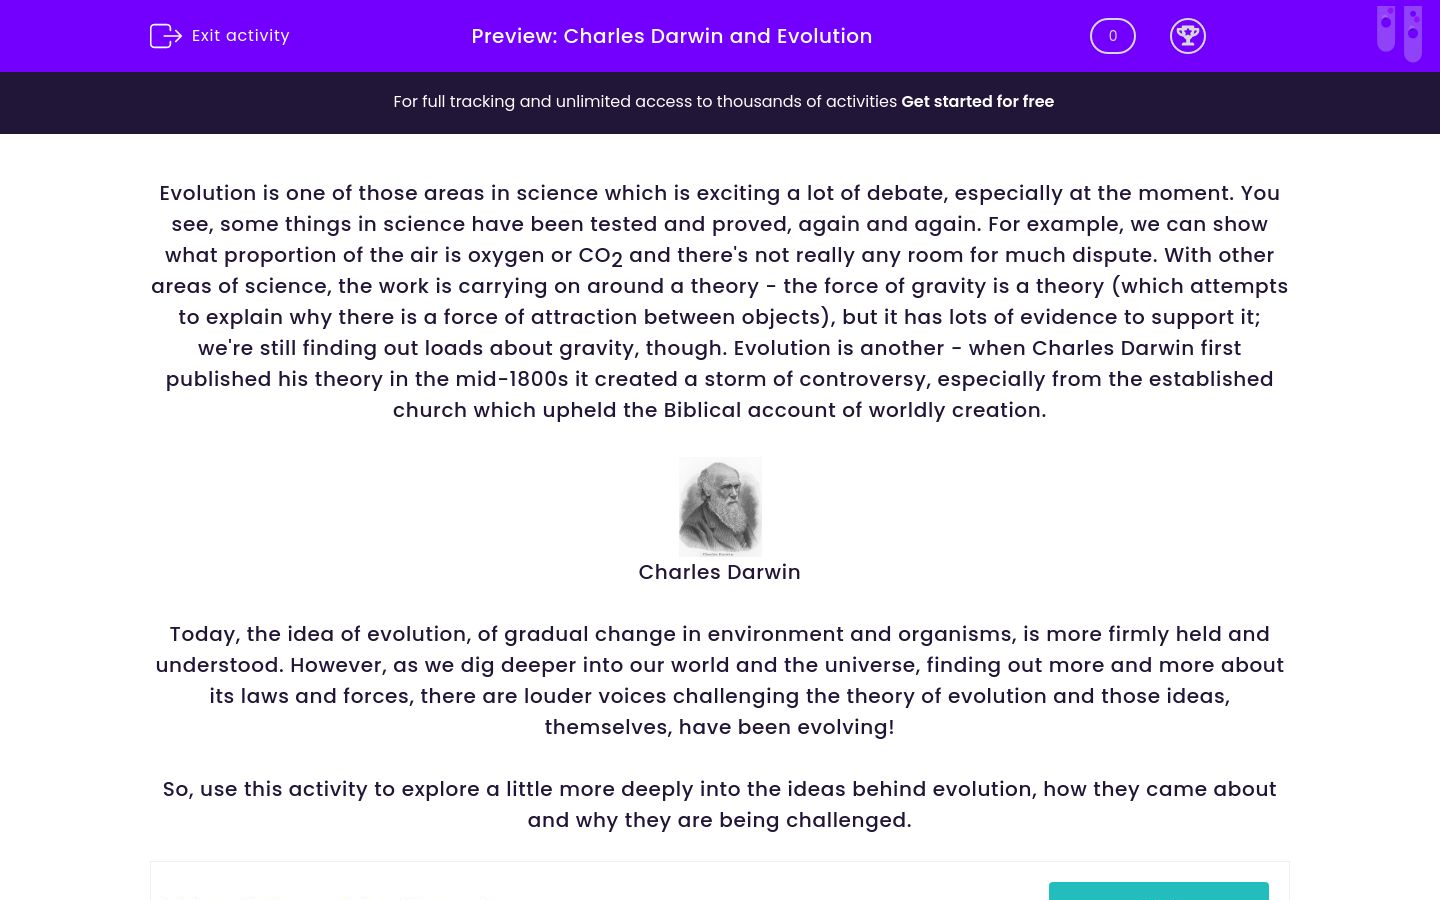This screenshot has width=1440, height=900.
Task: Click the title "Preview: Charles Darwin and Evolution"
Action: 672,36
